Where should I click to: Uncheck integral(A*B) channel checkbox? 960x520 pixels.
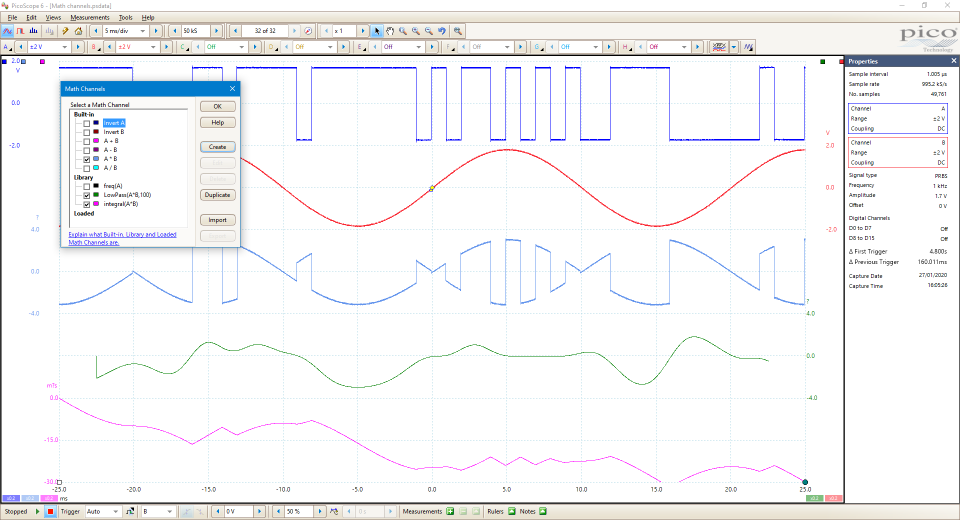[86, 204]
